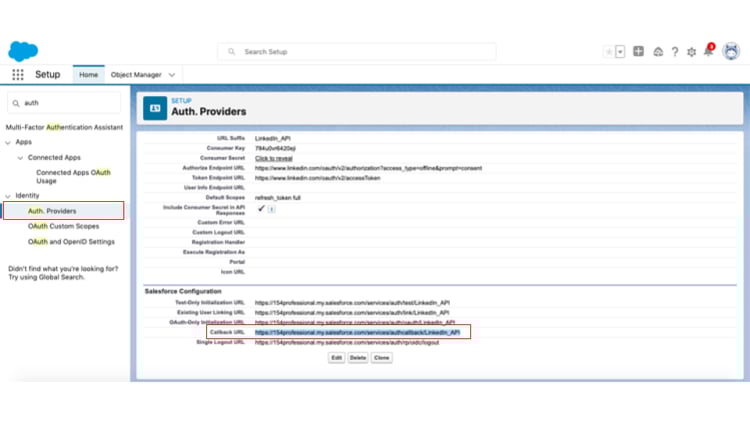
Task: Click the favorites star icon
Action: (609, 52)
